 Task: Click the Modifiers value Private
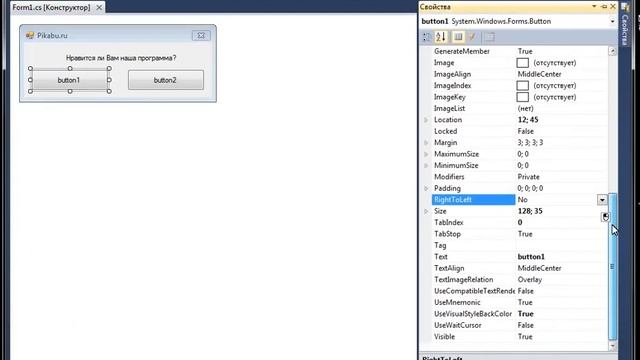(x=529, y=177)
